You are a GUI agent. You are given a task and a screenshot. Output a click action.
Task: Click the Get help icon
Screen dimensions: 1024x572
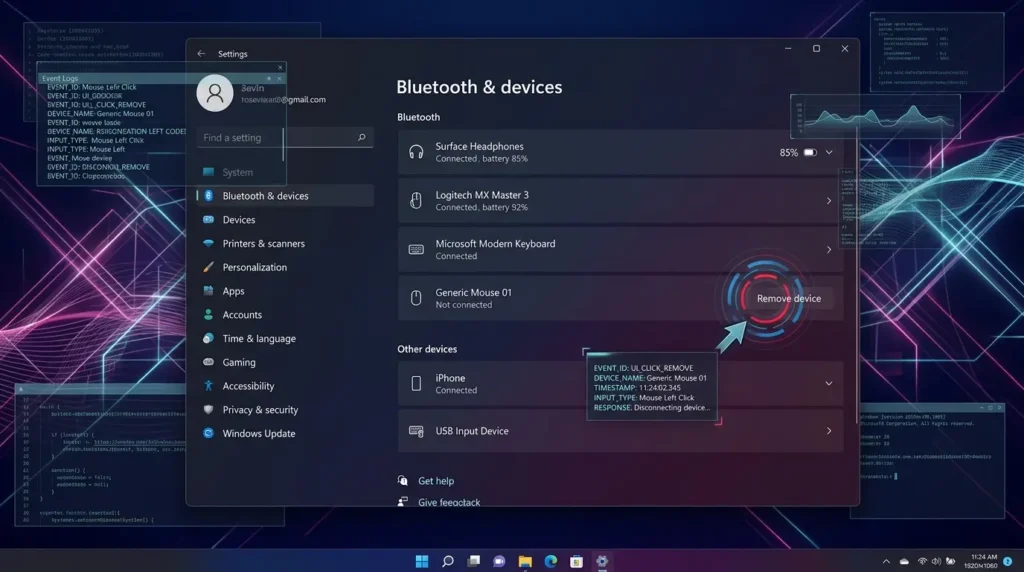(x=403, y=481)
